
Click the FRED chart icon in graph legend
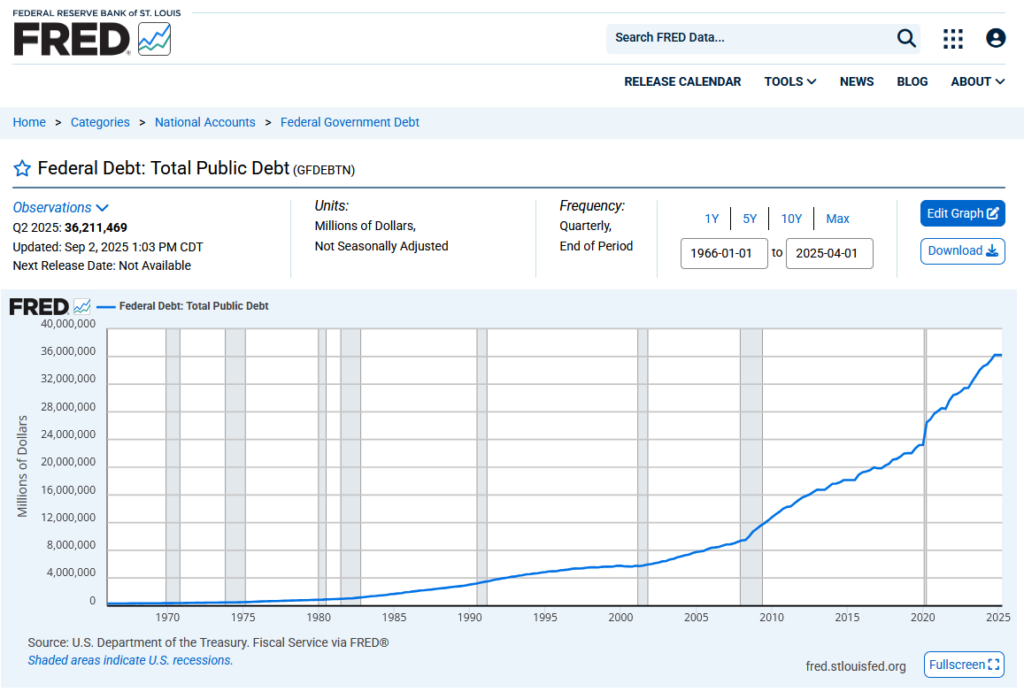(82, 306)
